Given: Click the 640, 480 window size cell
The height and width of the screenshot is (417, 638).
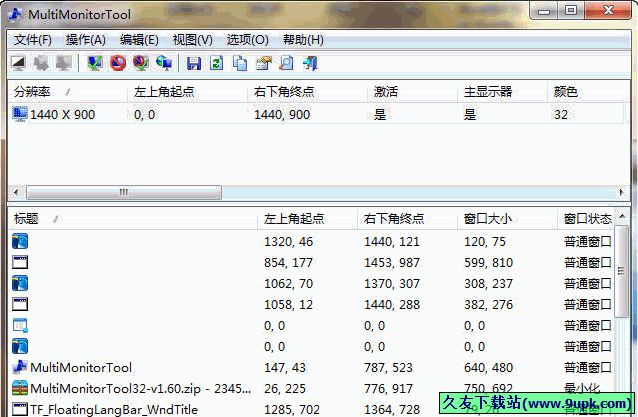Looking at the screenshot, I should click(x=489, y=368).
